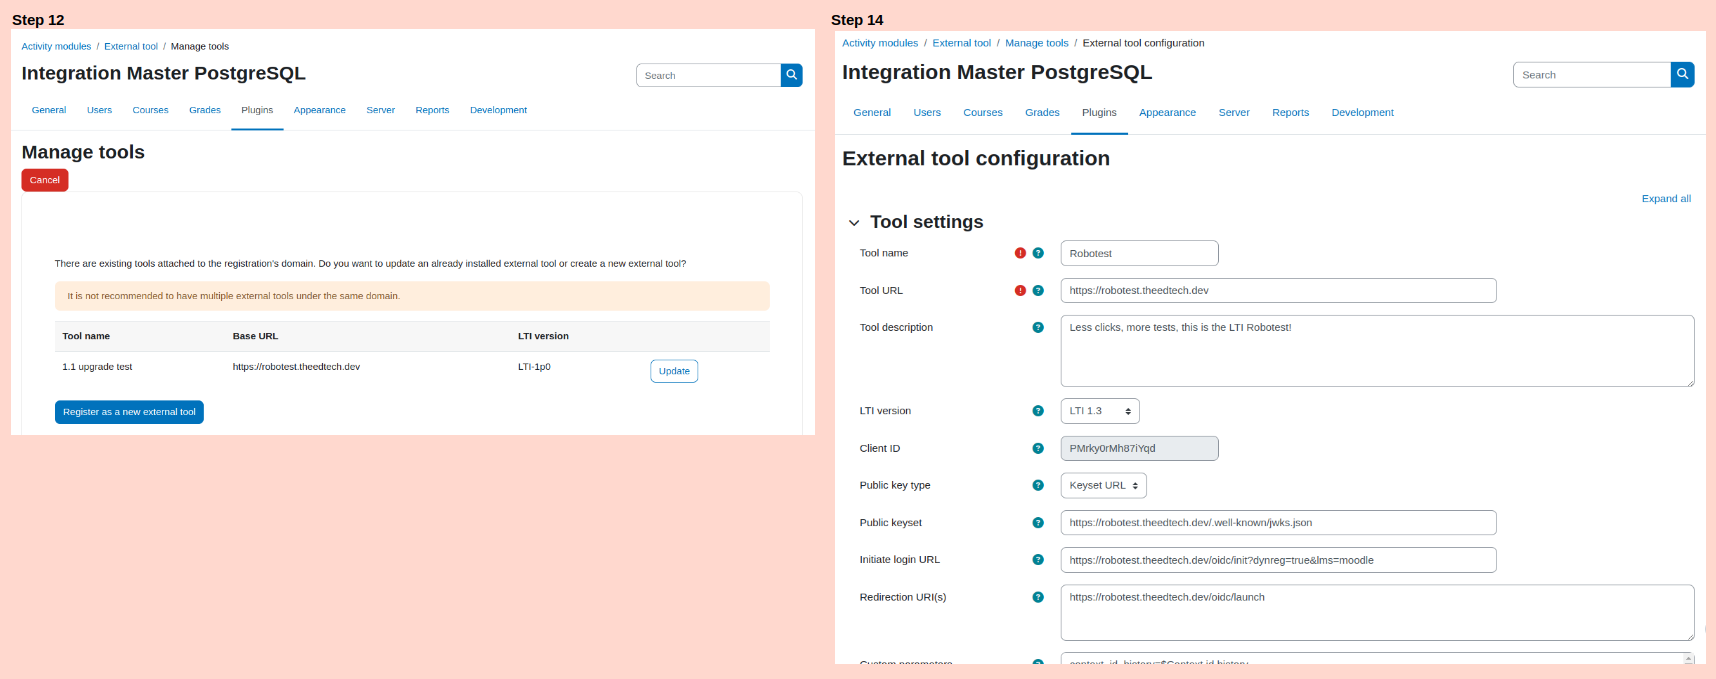Open General tab in Step 12

point(49,110)
